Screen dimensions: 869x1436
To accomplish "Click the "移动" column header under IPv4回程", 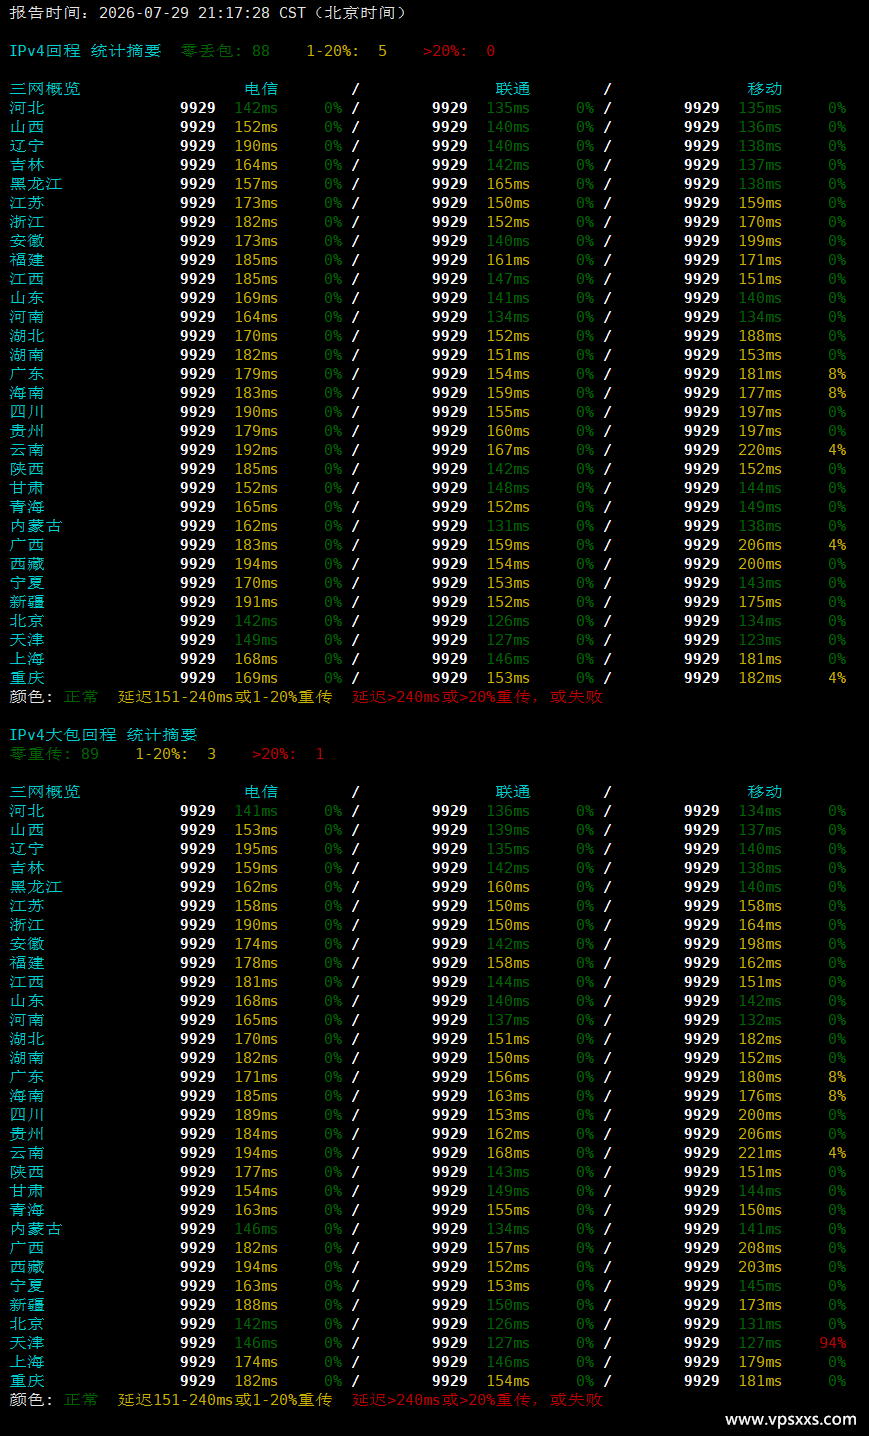I will coord(765,89).
